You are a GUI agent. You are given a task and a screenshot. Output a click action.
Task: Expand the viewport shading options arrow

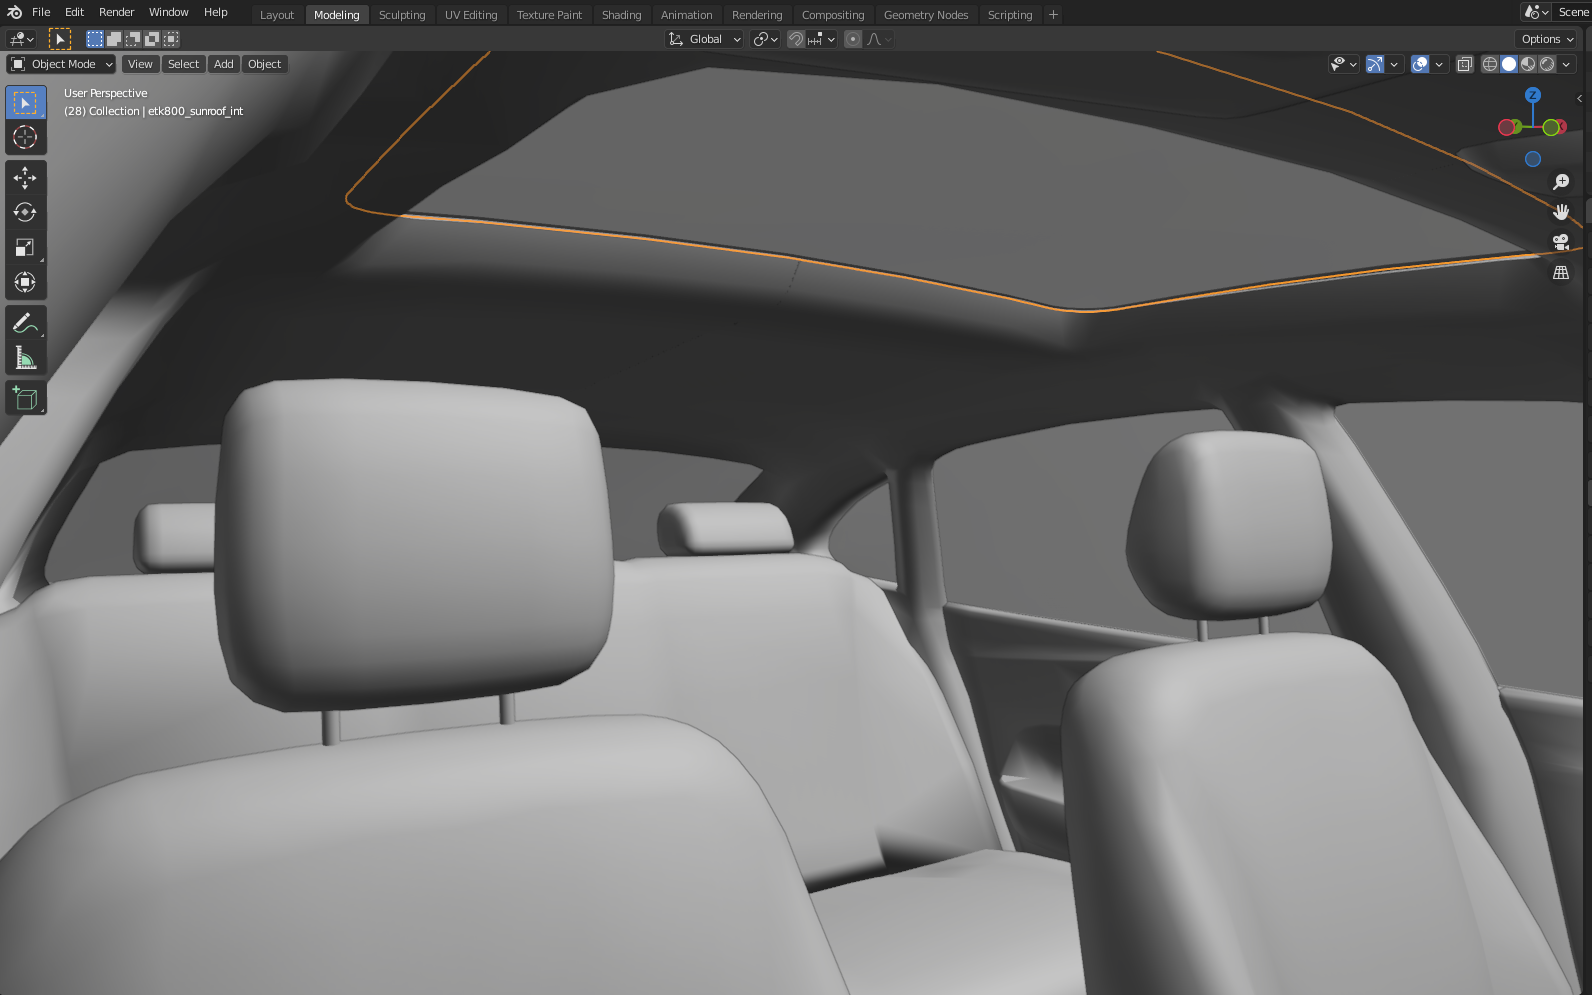1566,64
